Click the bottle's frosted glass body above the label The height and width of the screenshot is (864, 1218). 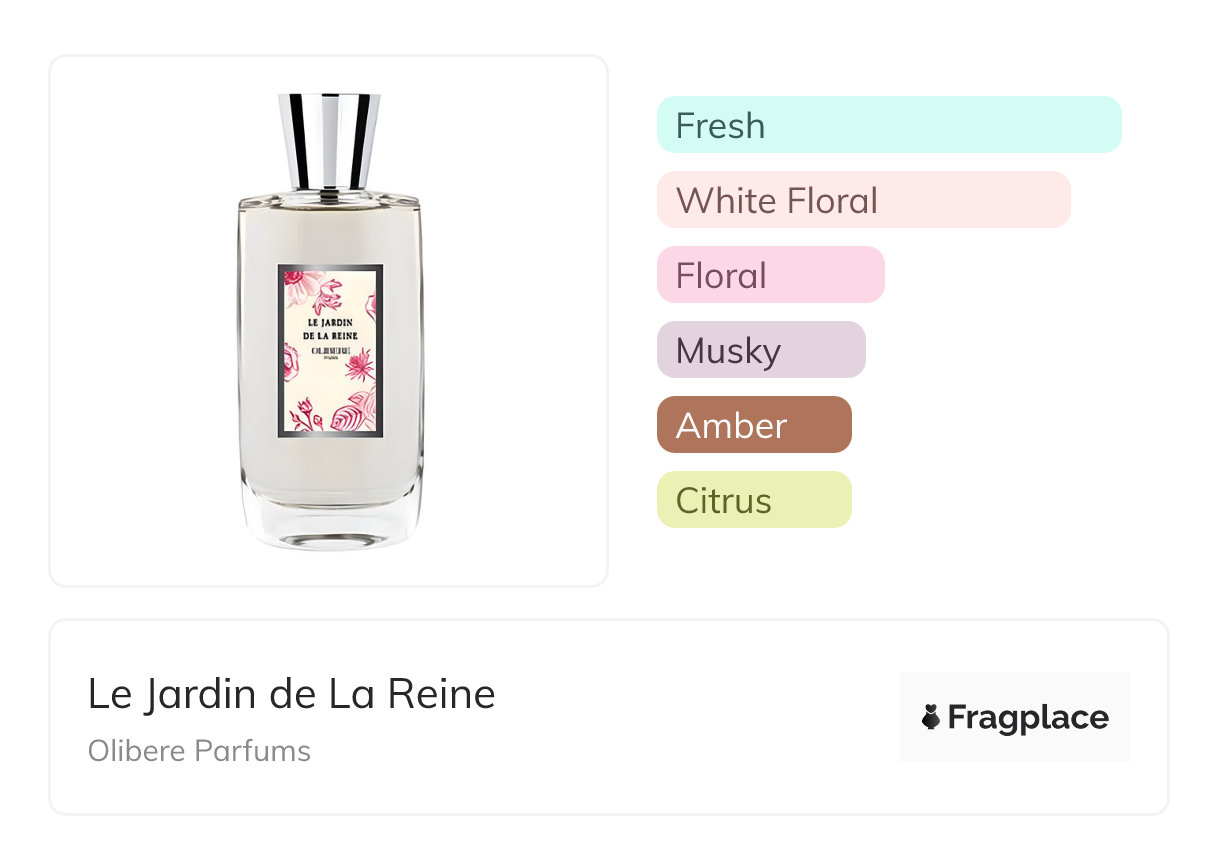(x=331, y=232)
